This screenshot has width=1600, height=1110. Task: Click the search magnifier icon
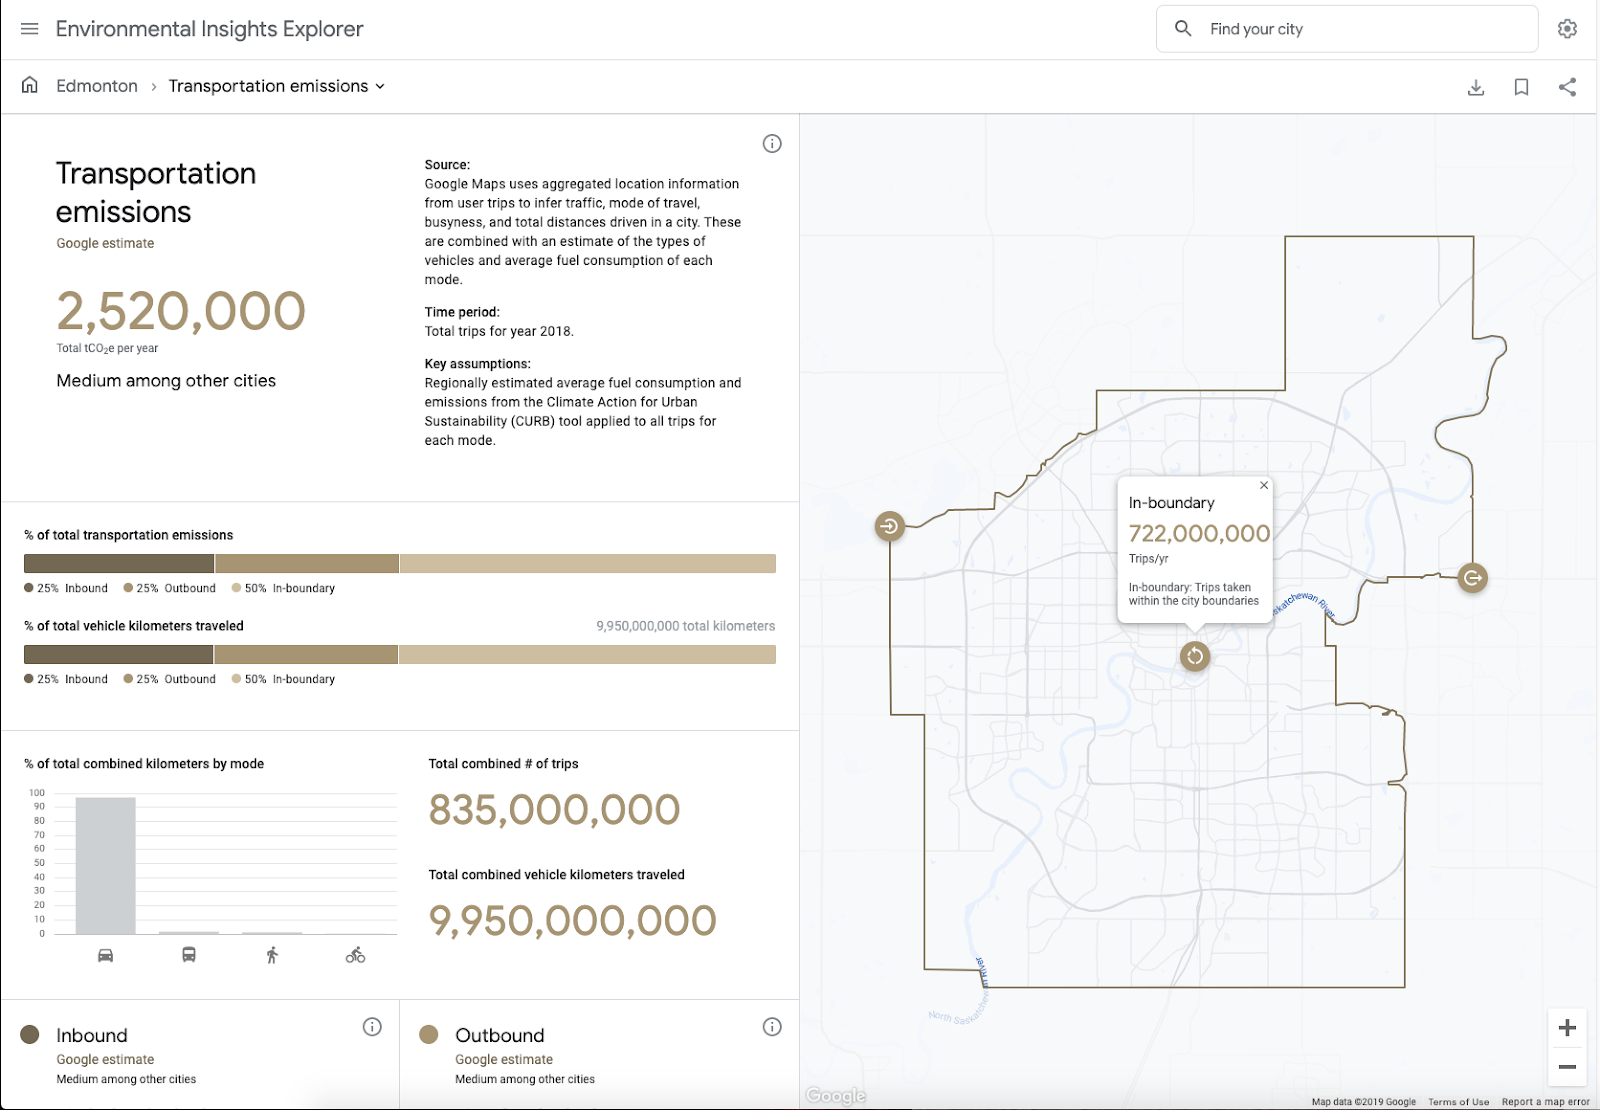click(x=1183, y=29)
